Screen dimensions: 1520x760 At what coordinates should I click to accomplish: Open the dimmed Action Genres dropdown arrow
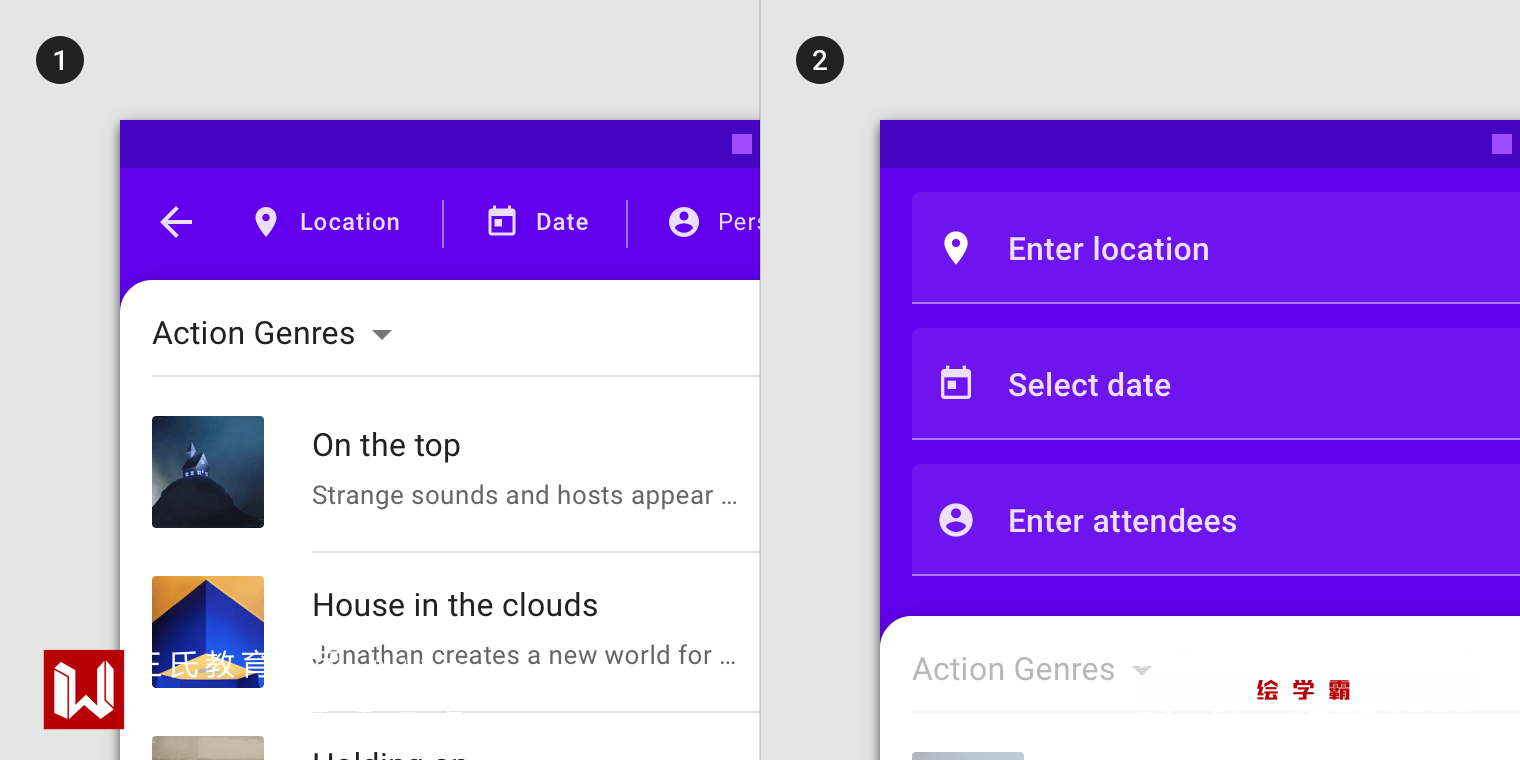(x=1142, y=670)
